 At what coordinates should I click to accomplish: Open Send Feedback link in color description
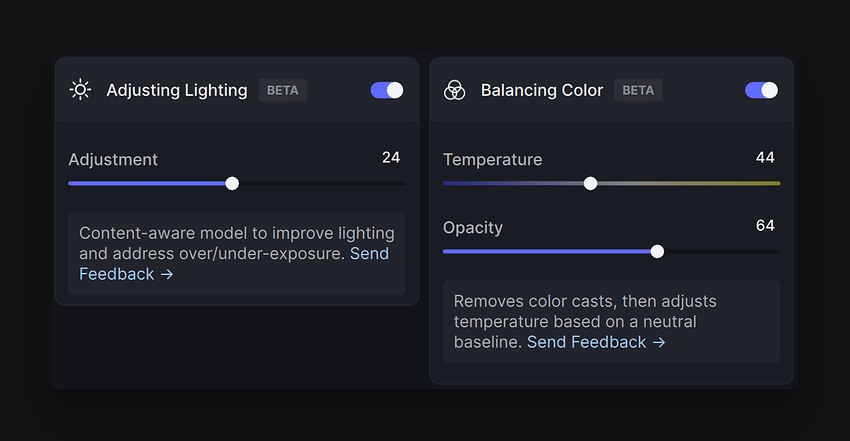587,342
